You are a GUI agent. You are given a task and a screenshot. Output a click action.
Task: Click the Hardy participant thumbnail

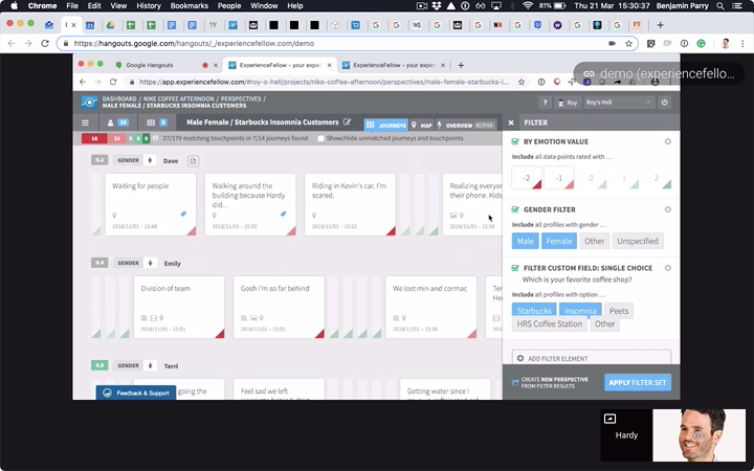click(x=626, y=435)
